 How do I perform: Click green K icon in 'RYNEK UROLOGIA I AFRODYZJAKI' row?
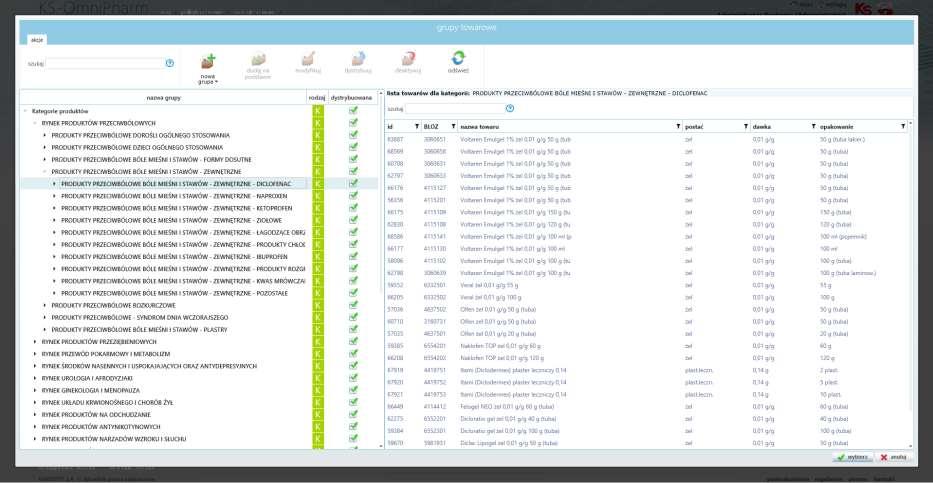point(318,378)
